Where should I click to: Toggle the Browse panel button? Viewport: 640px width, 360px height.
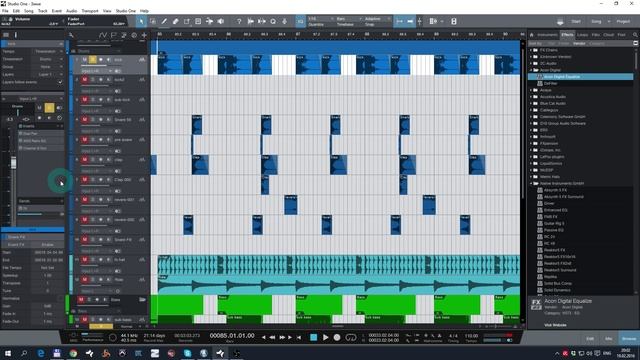pyautogui.click(x=629, y=338)
